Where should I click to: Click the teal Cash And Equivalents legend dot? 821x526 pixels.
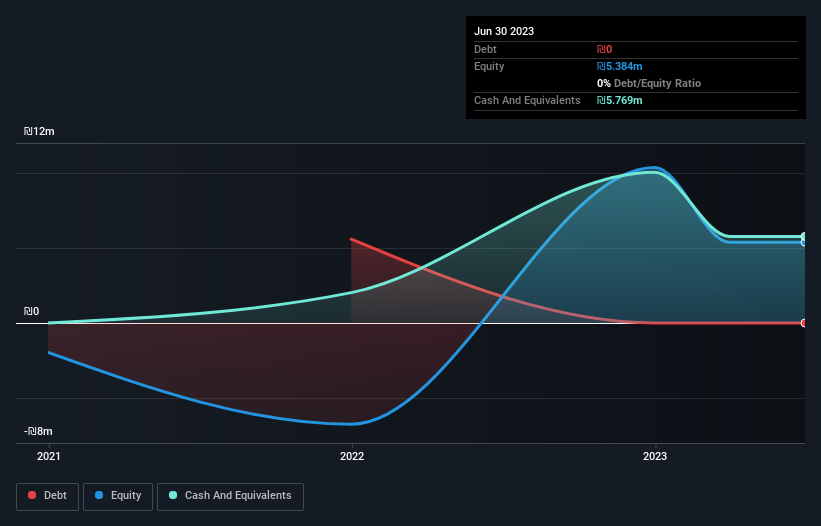pyautogui.click(x=173, y=495)
